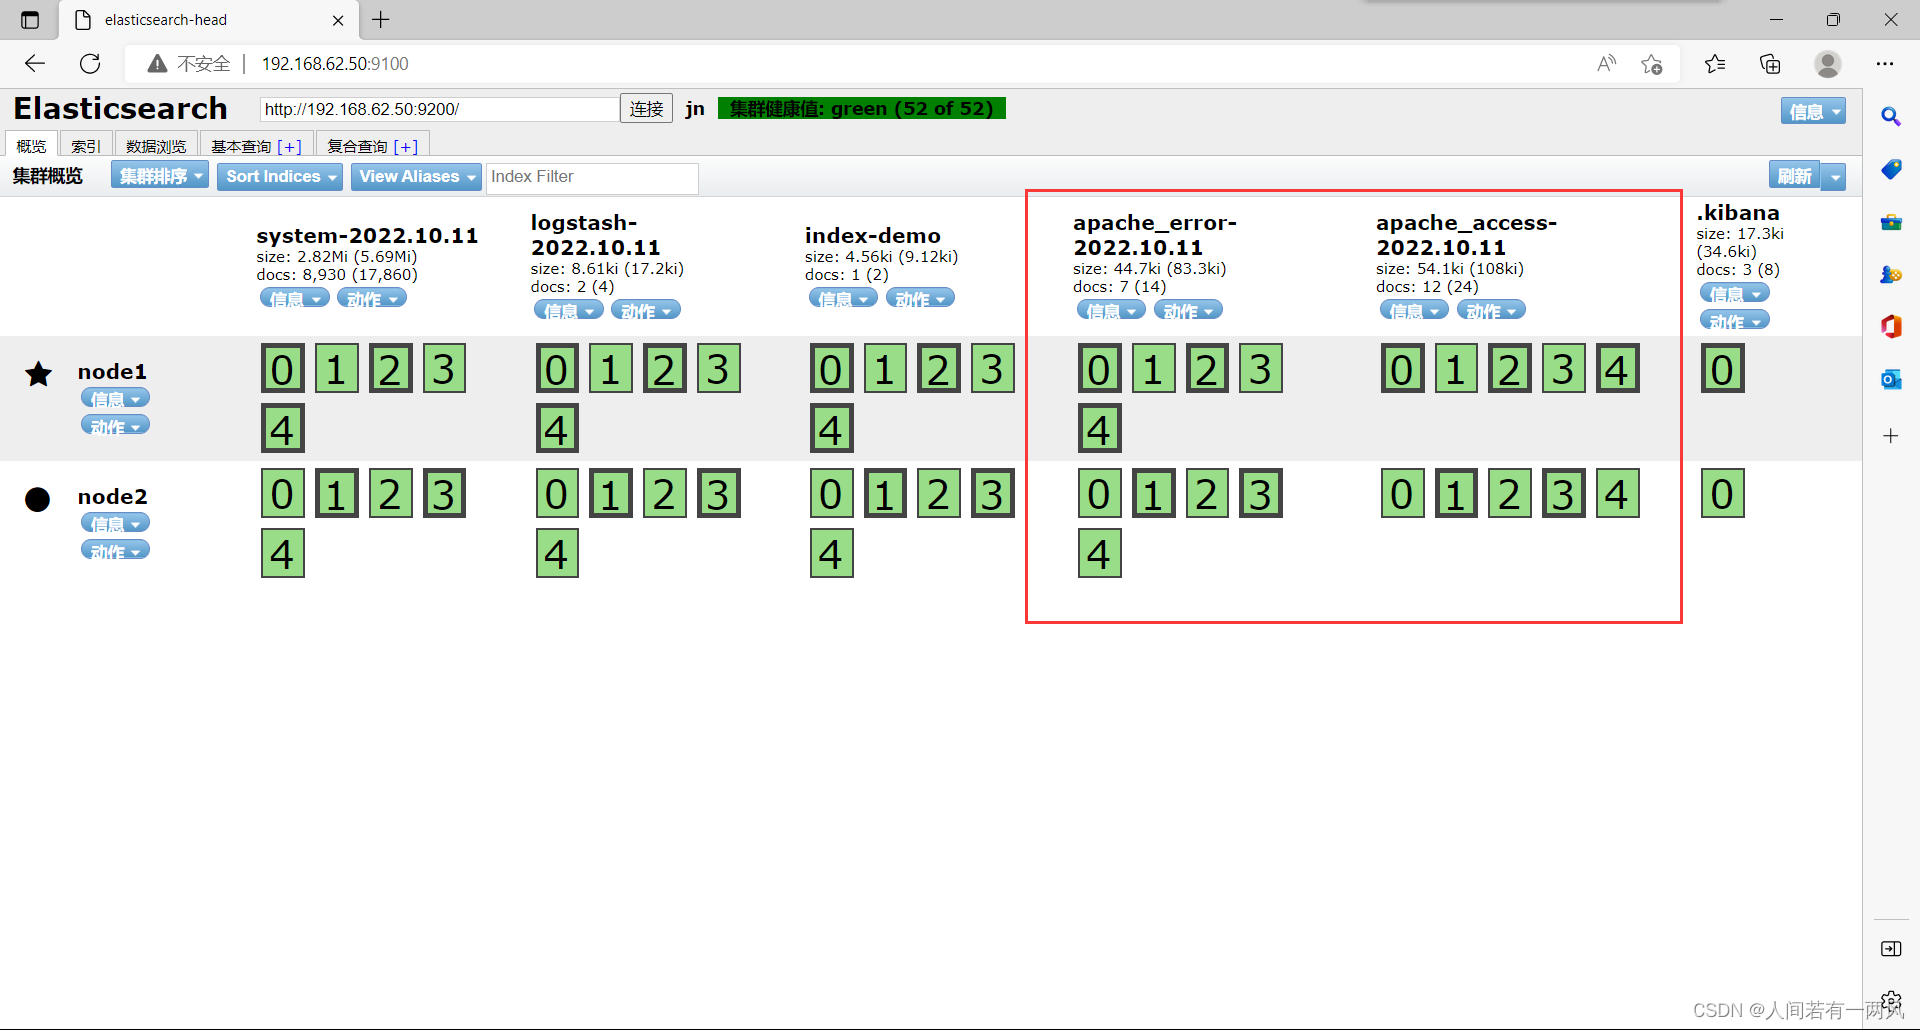The image size is (1920, 1030).
Task: Click the Elasticsearch title heading
Action: click(x=120, y=108)
